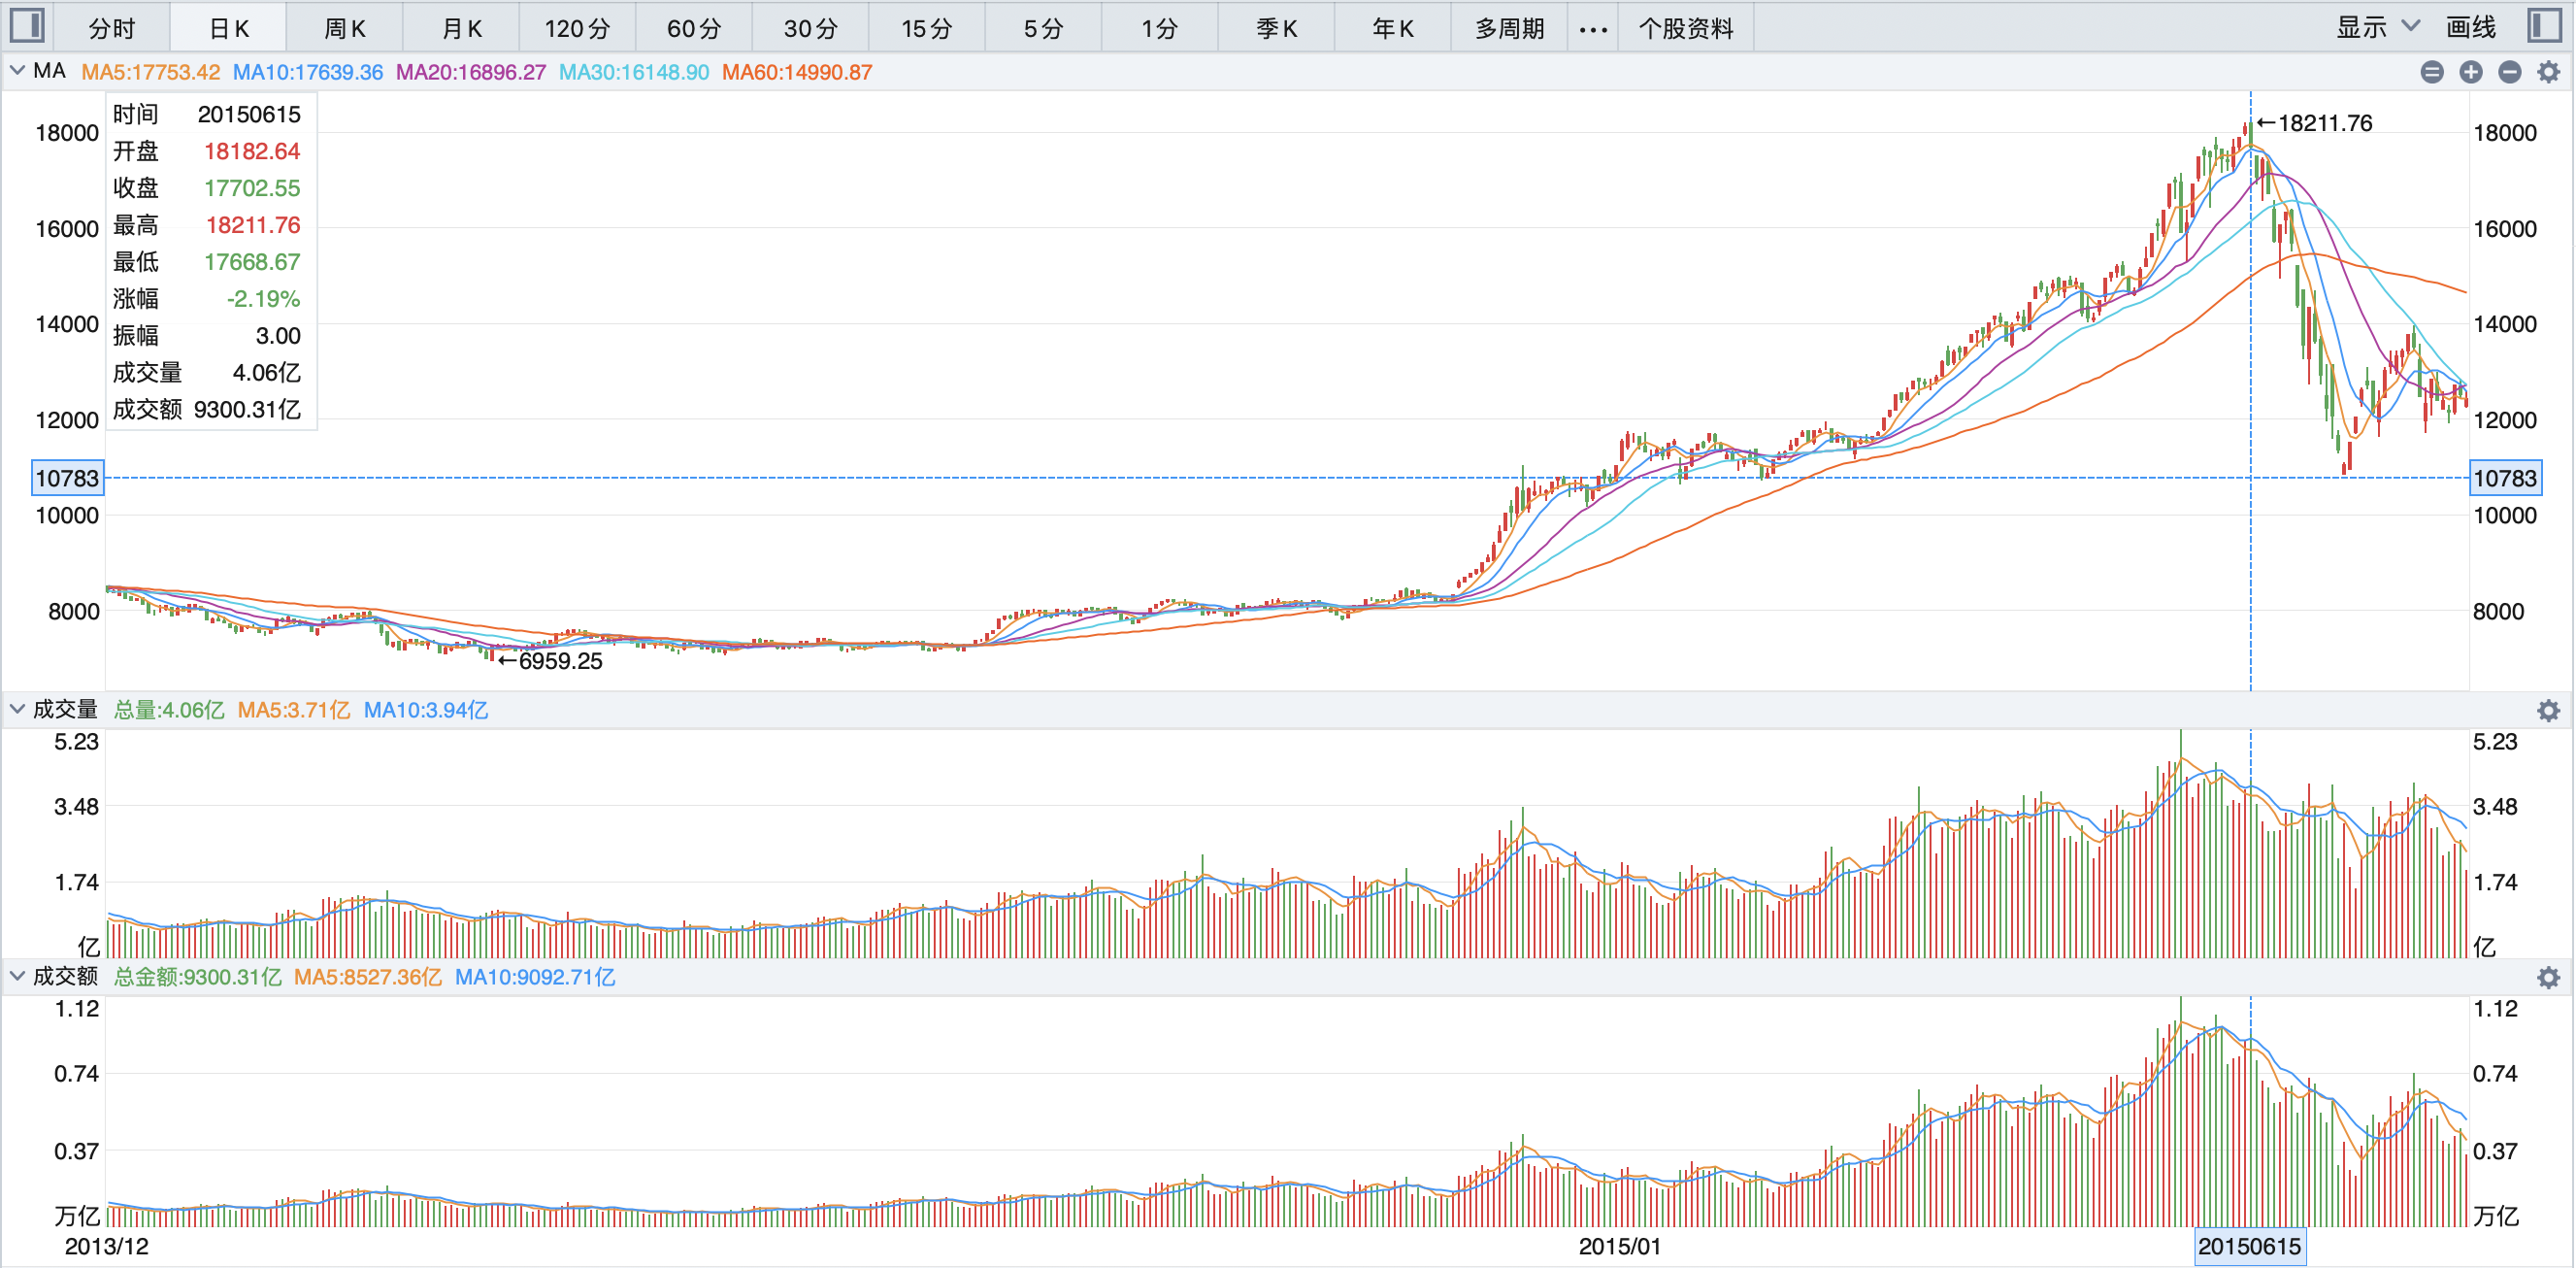Image resolution: width=2576 pixels, height=1268 pixels.
Task: Collapse the MA indicator chevron
Action: tap(17, 71)
